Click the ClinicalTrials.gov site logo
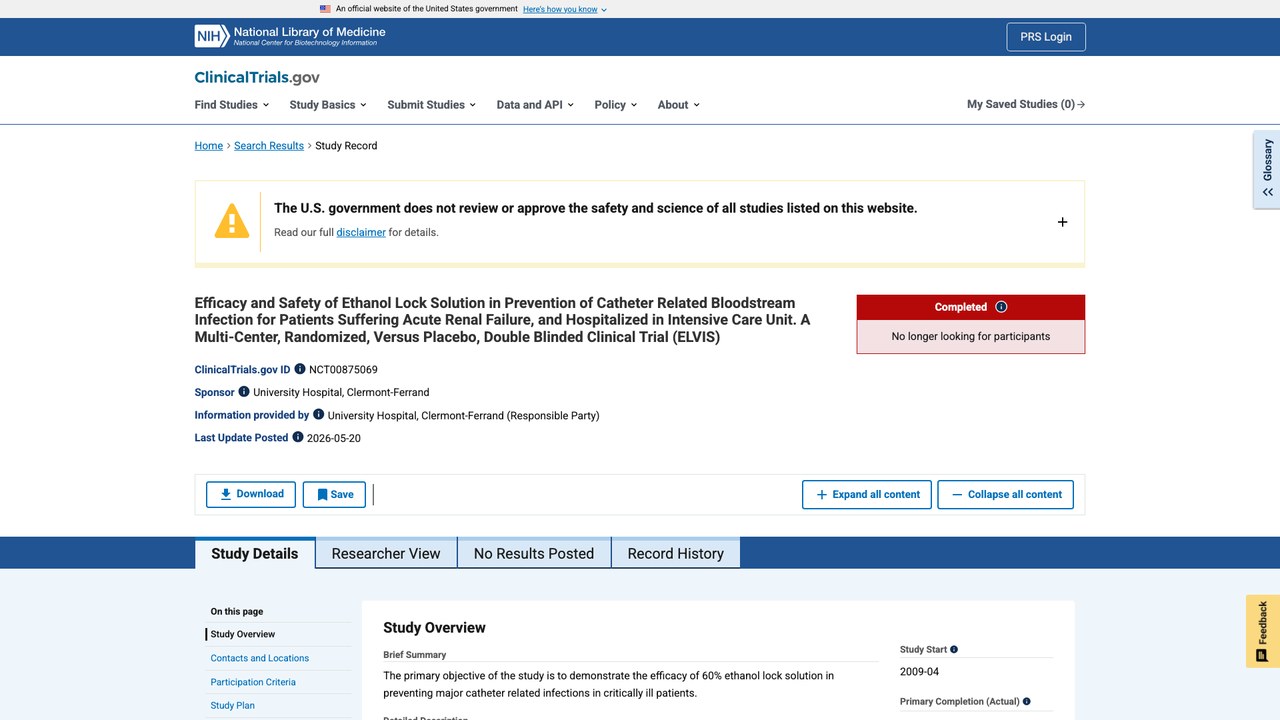Image resolution: width=1280 pixels, height=720 pixels. coord(257,77)
